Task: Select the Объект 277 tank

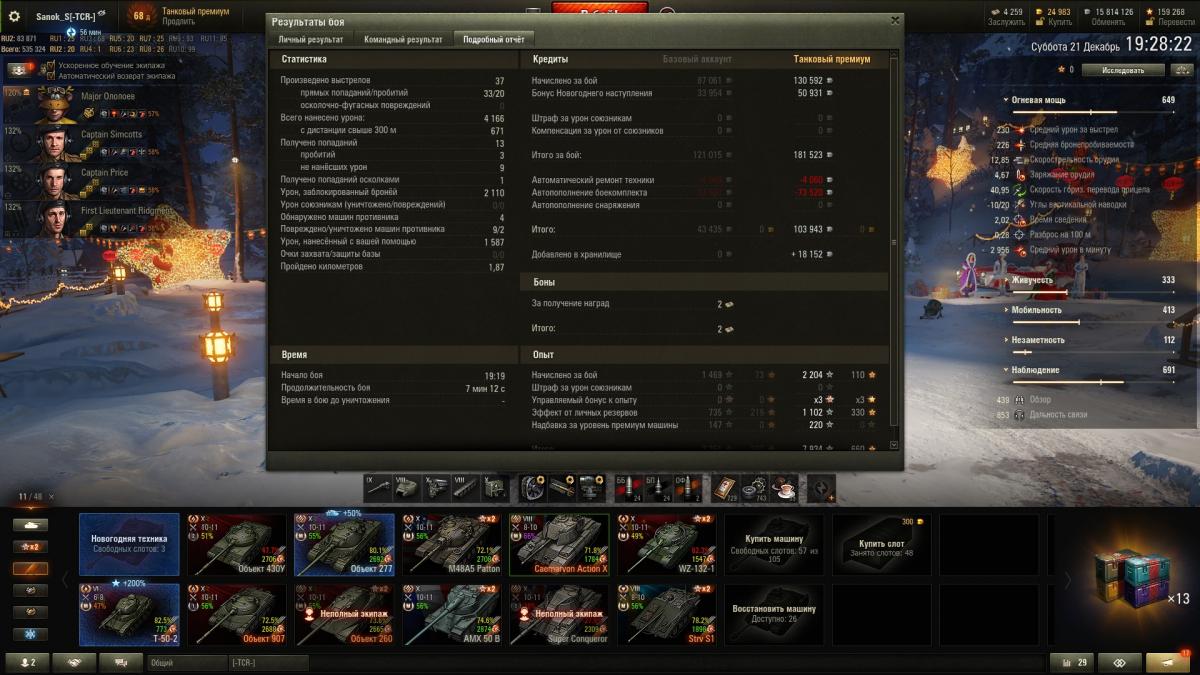Action: click(x=344, y=545)
